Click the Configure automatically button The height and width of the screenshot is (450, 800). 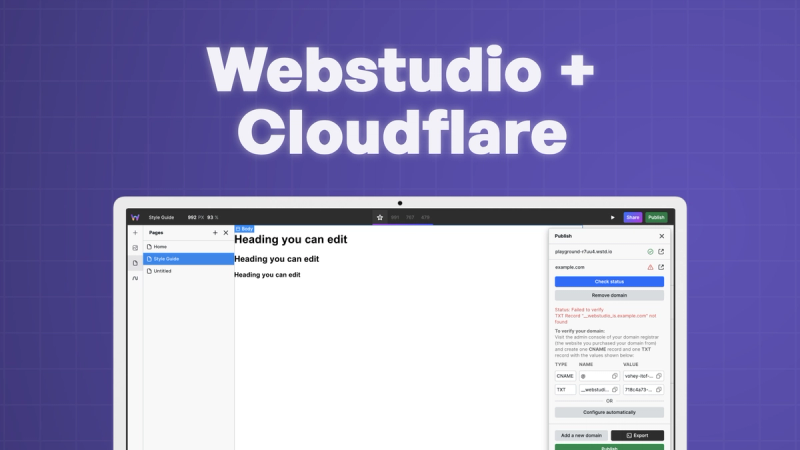coord(609,412)
